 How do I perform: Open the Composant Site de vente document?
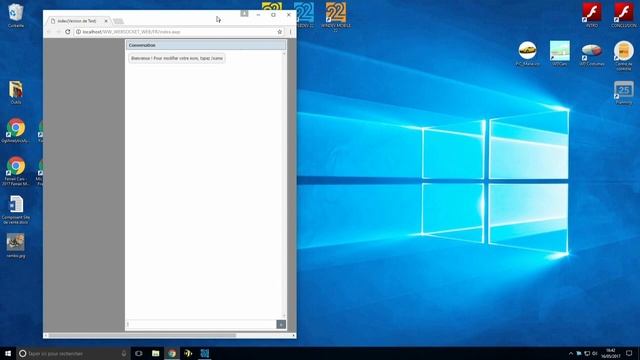(16, 210)
